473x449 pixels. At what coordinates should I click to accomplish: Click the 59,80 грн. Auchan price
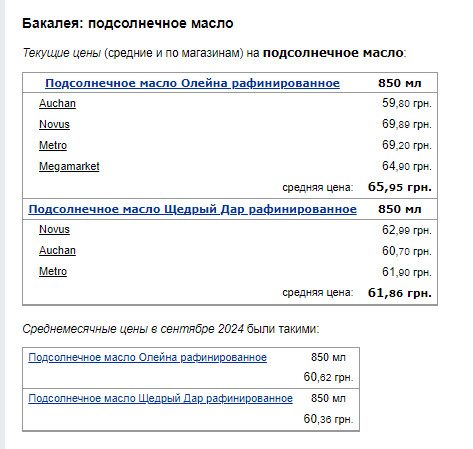pyautogui.click(x=407, y=103)
